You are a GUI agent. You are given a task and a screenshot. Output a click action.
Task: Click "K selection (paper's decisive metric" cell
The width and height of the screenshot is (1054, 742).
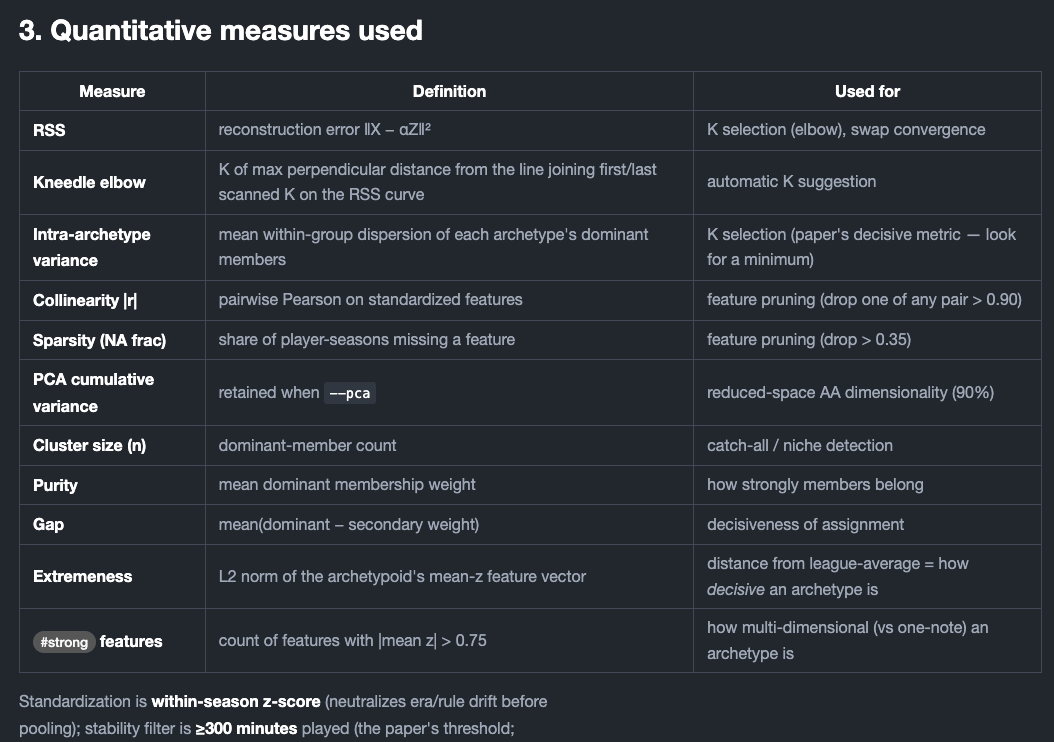(867, 247)
